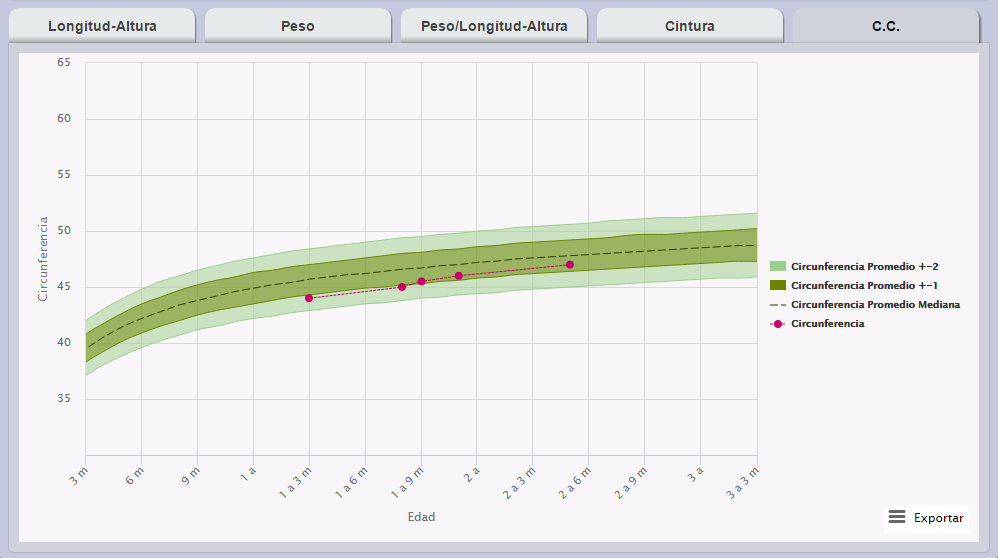Image resolution: width=998 pixels, height=558 pixels.
Task: Select the Peso/Longitud-Altura tab
Action: (x=494, y=26)
